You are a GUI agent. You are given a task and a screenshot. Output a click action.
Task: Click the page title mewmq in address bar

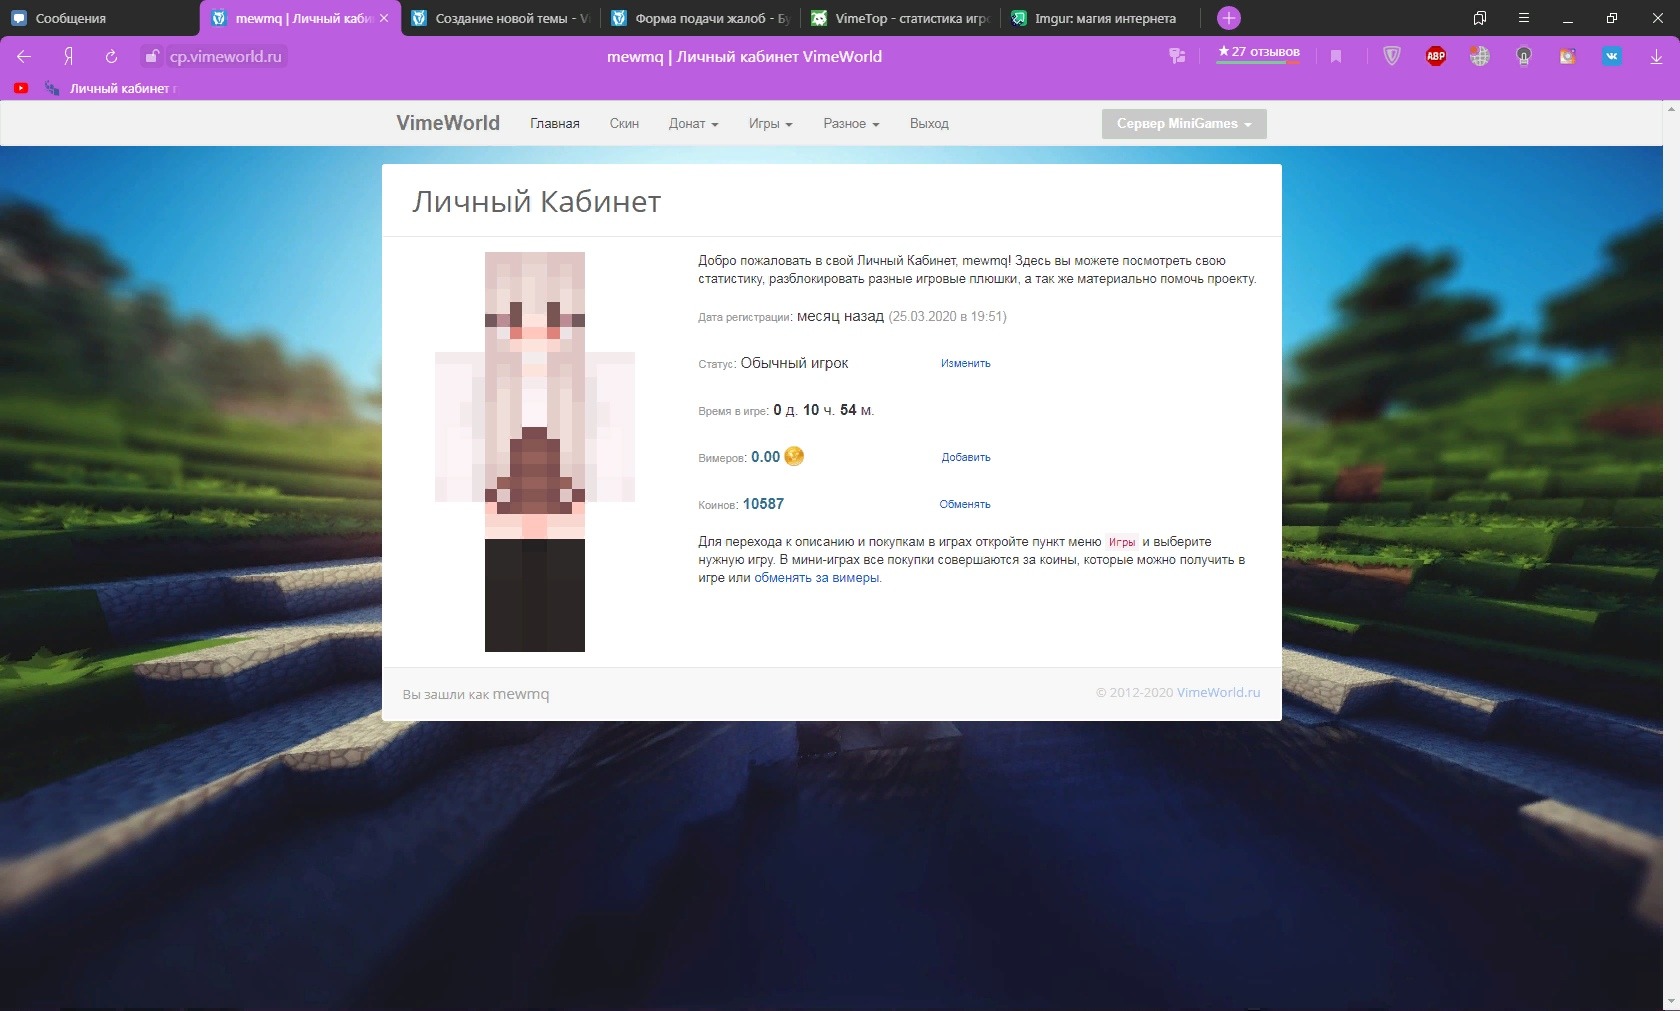pyautogui.click(x=744, y=57)
